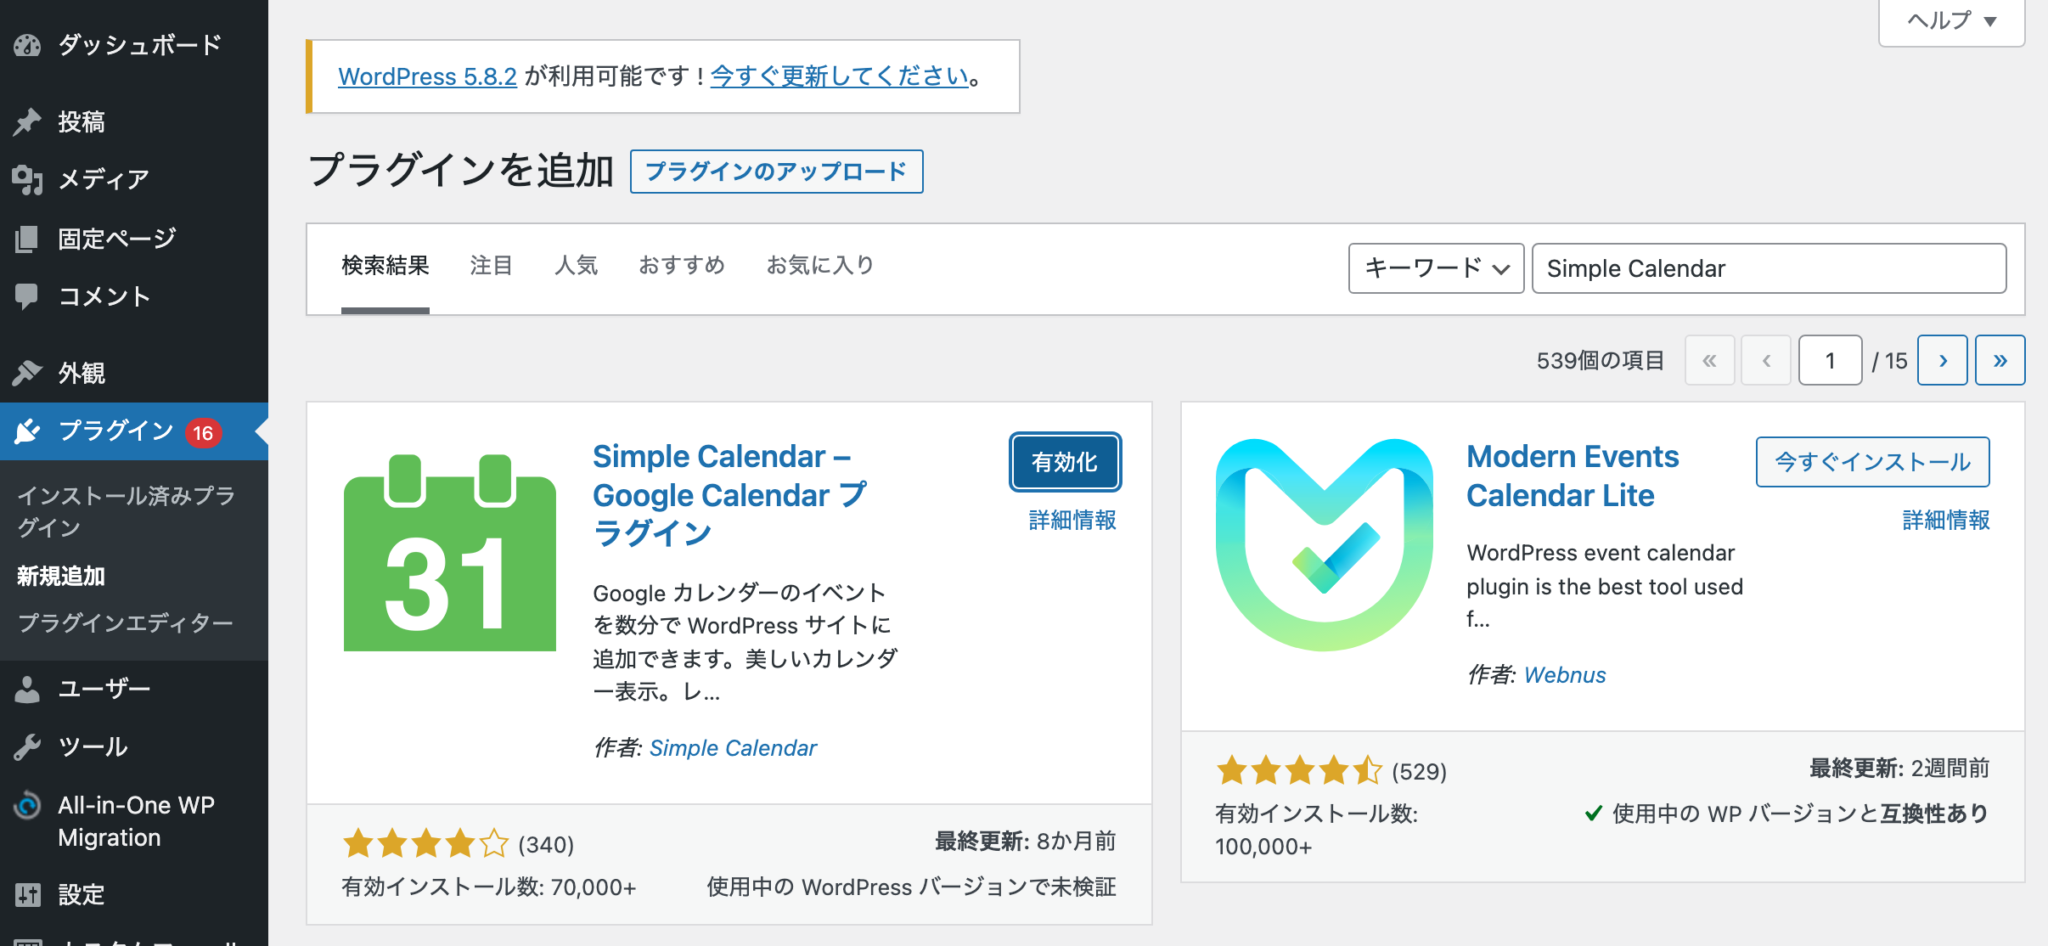The width and height of the screenshot is (2048, 946).
Task: Open the キーワード filter dropdown
Action: [1435, 268]
